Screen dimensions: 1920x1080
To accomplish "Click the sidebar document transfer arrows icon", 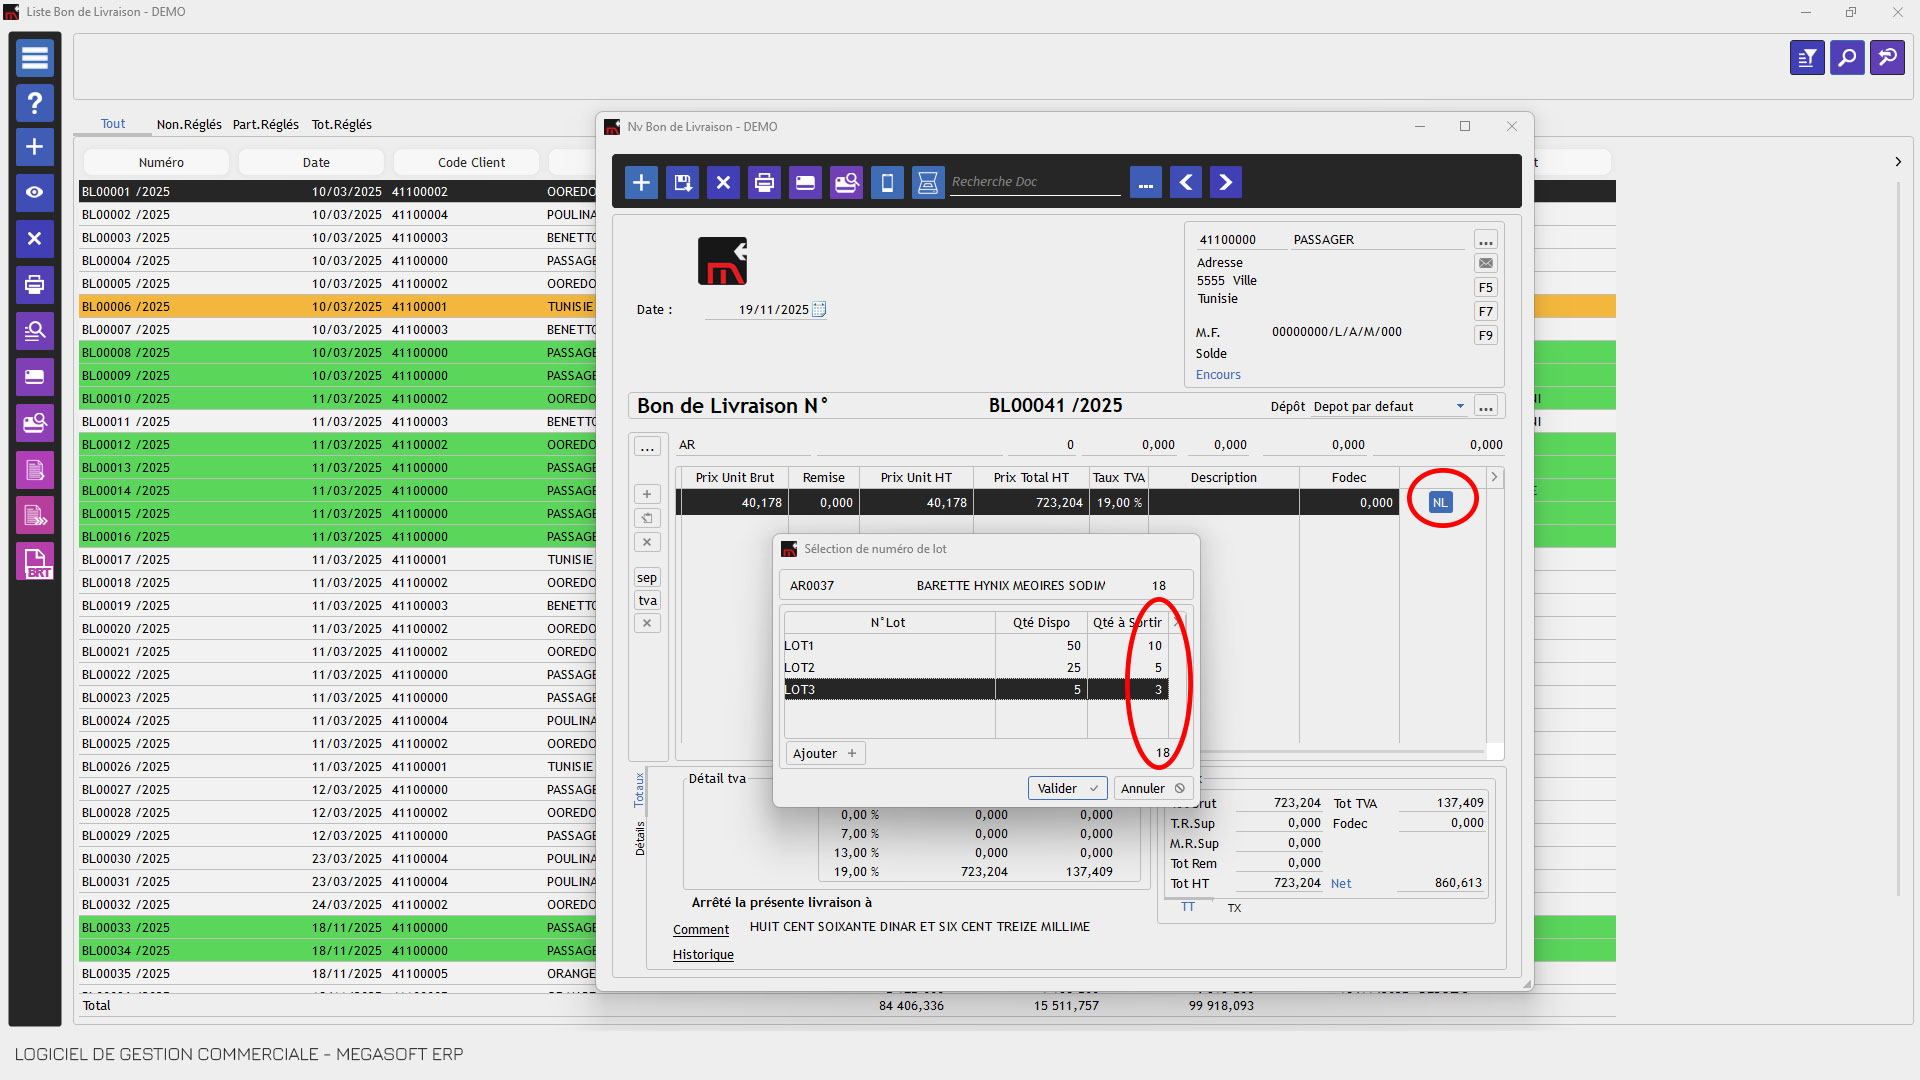I will click(34, 515).
